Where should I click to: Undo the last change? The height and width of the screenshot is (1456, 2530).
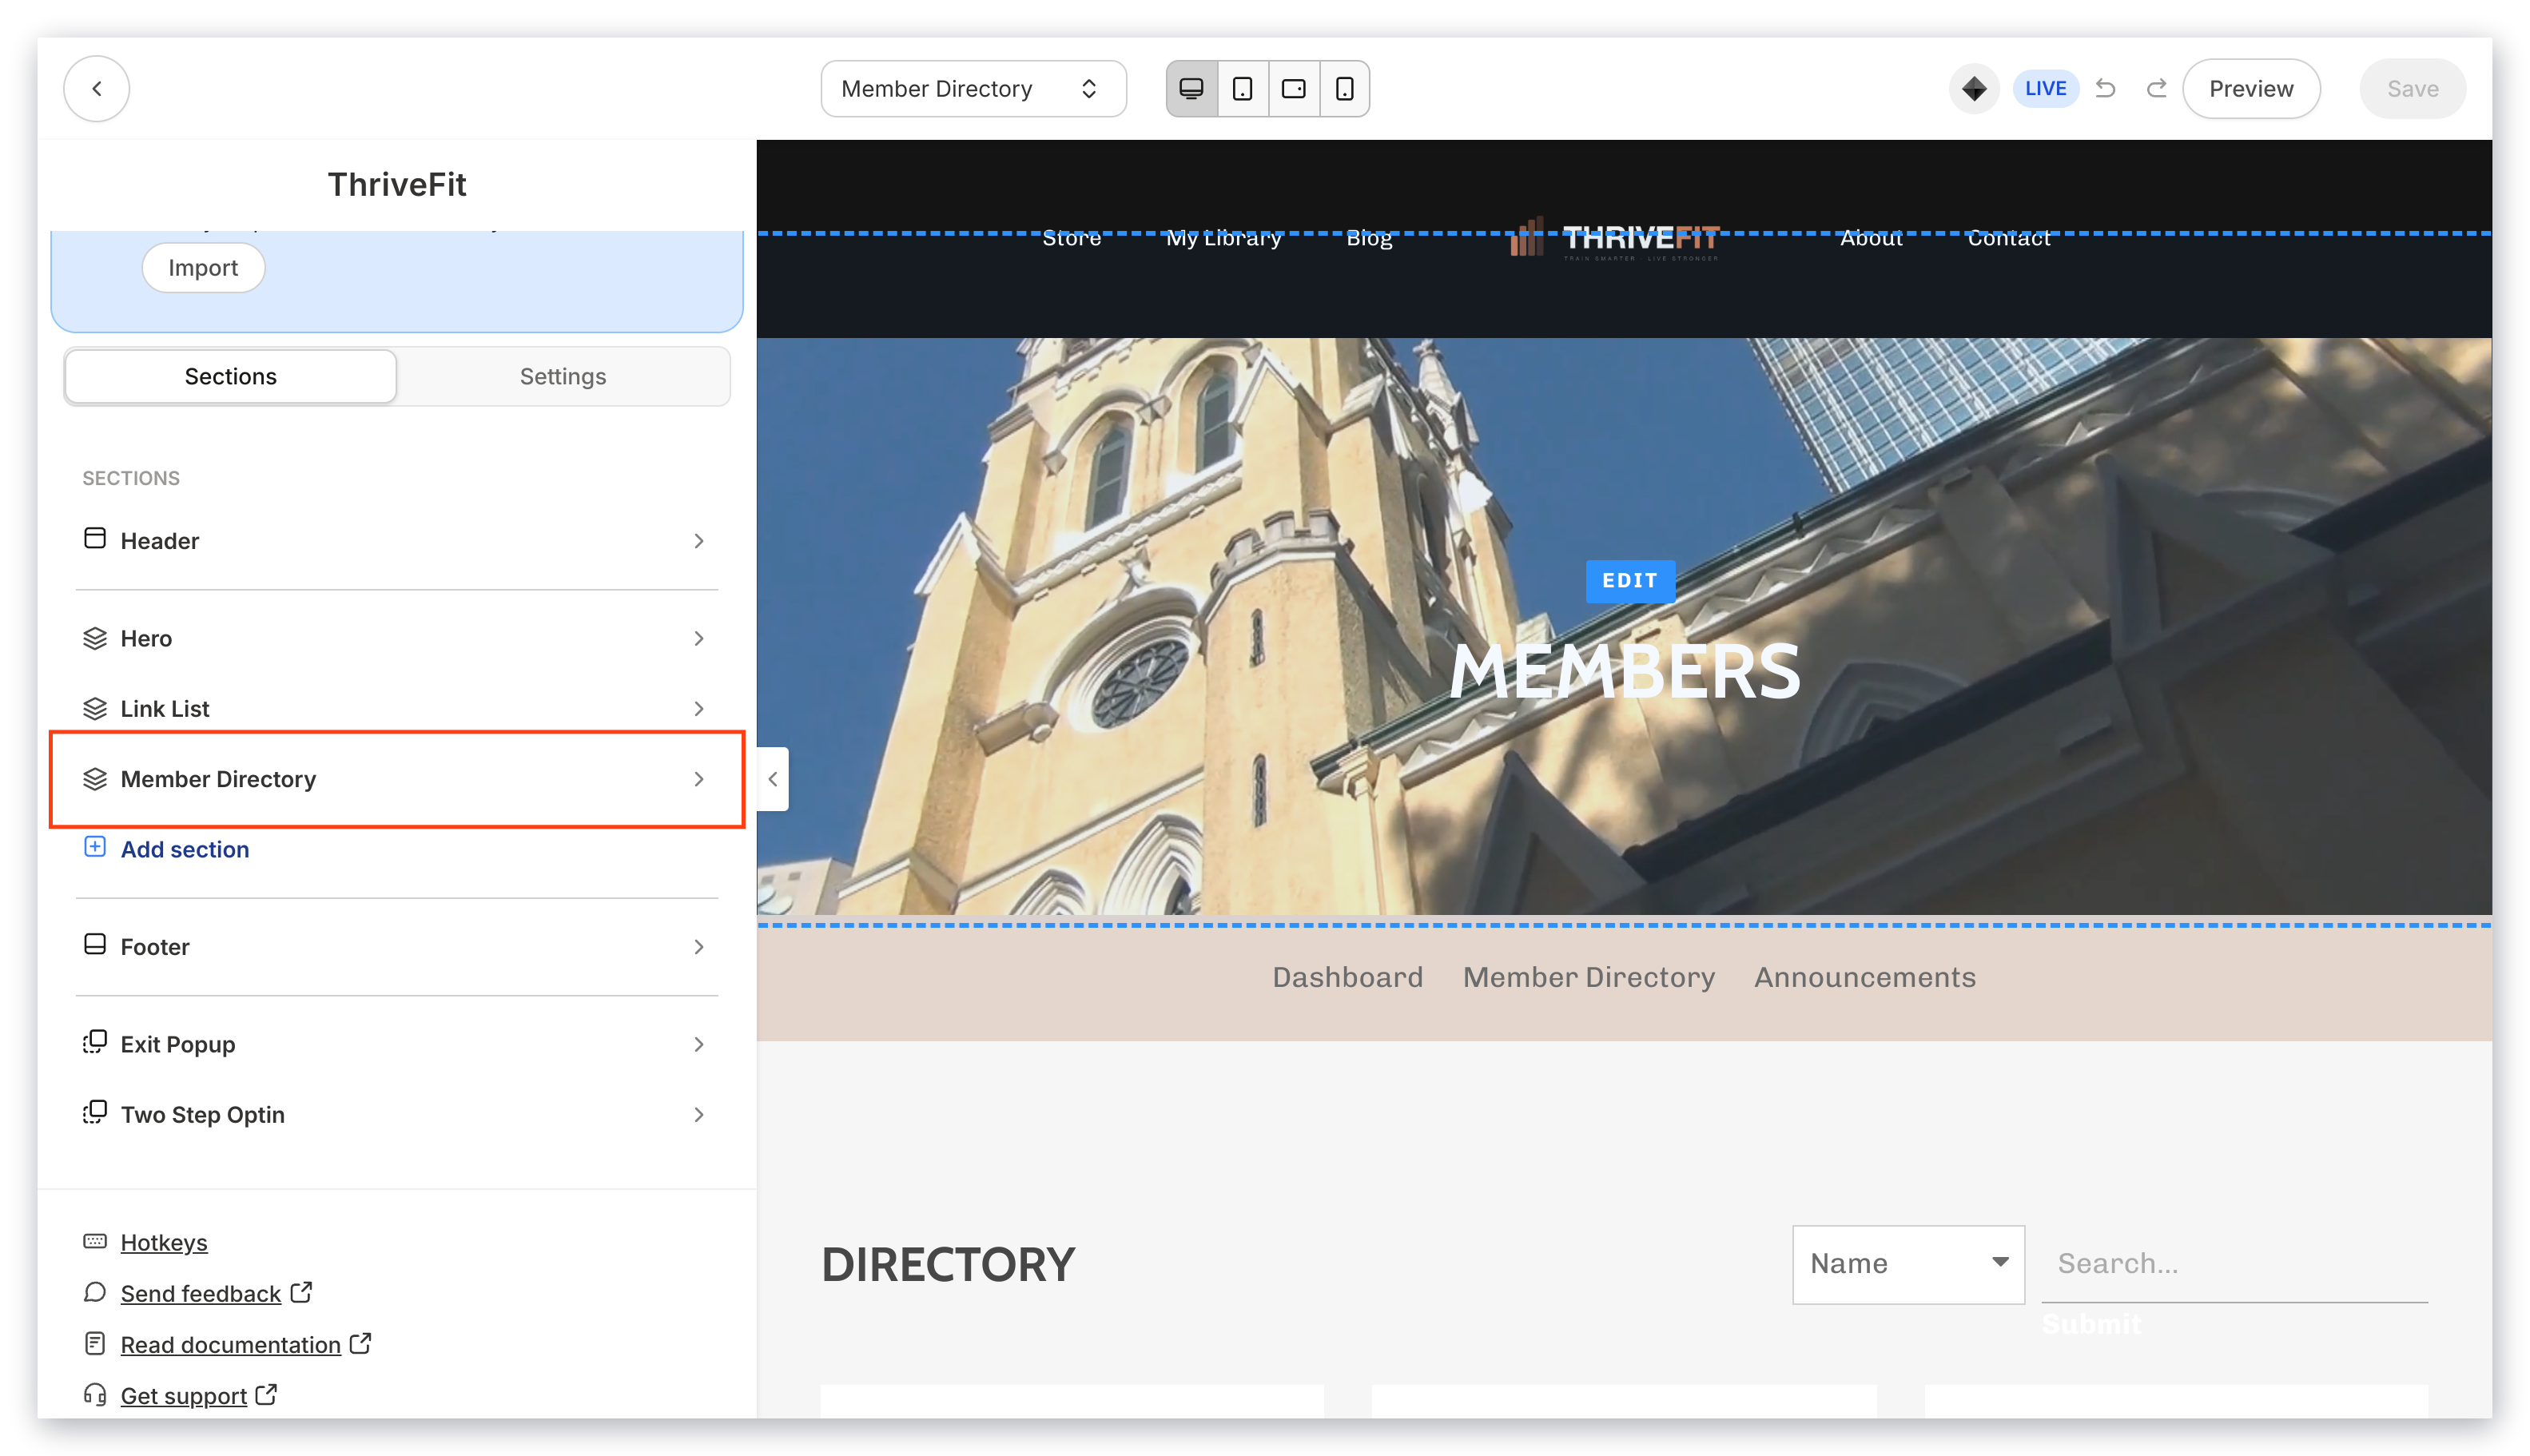(2105, 89)
